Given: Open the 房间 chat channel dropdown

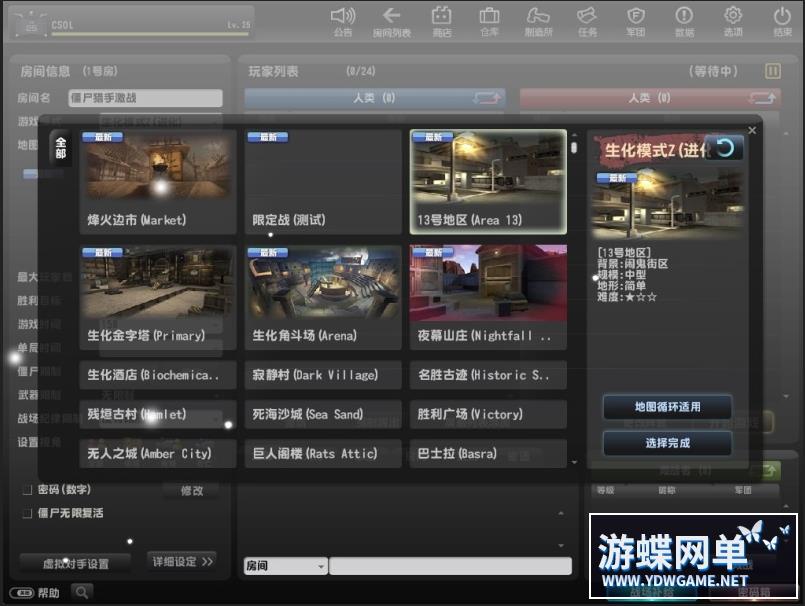Looking at the screenshot, I should click(285, 566).
